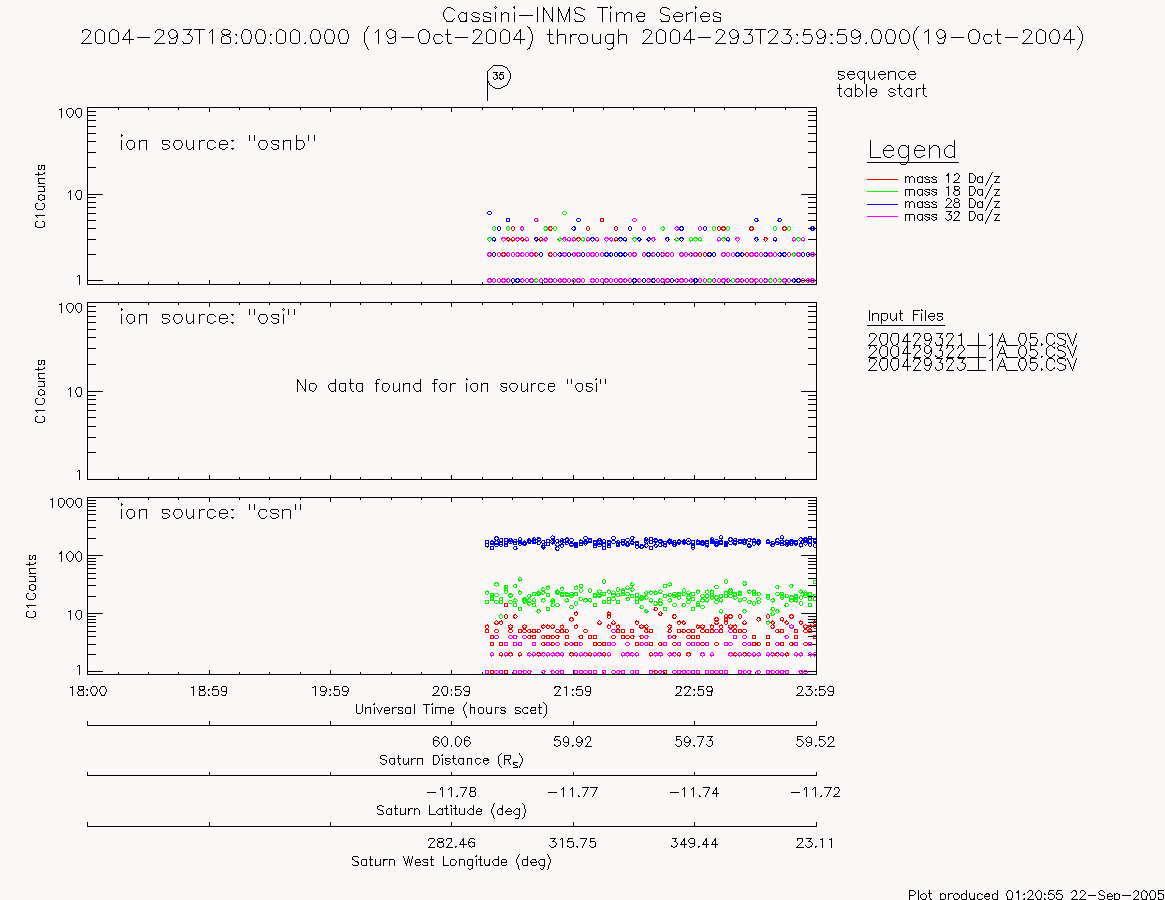Click the Saturn Distance value 59.73
Viewport: 1165px width, 900px height.
pos(694,742)
